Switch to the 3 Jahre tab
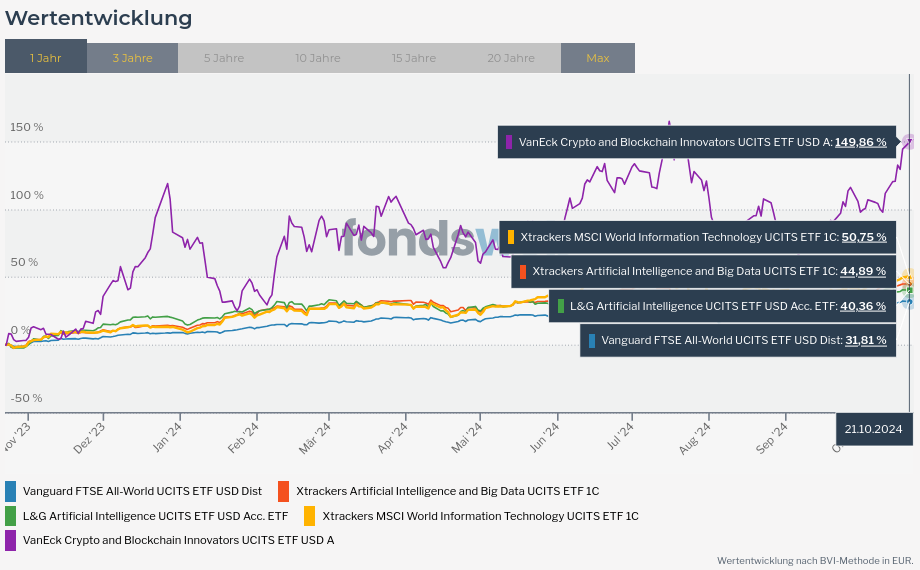 click(132, 58)
